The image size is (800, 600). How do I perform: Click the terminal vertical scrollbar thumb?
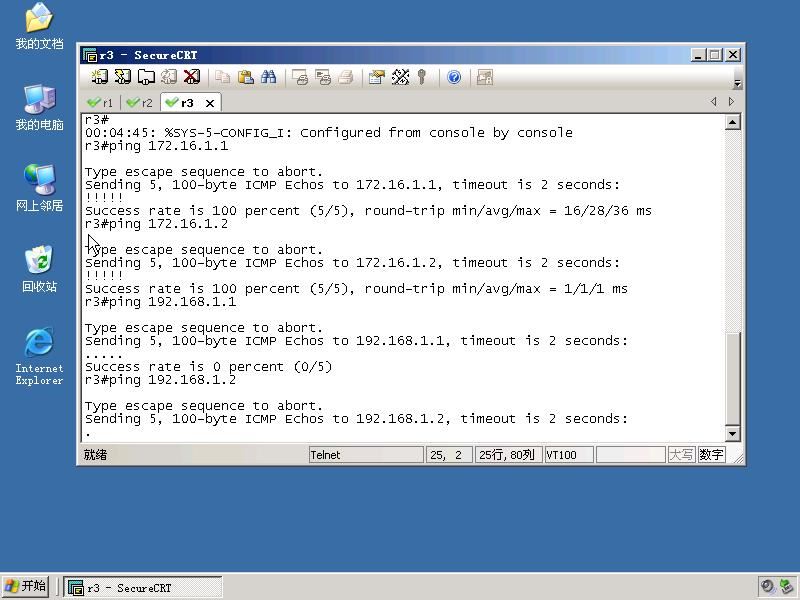point(733,379)
